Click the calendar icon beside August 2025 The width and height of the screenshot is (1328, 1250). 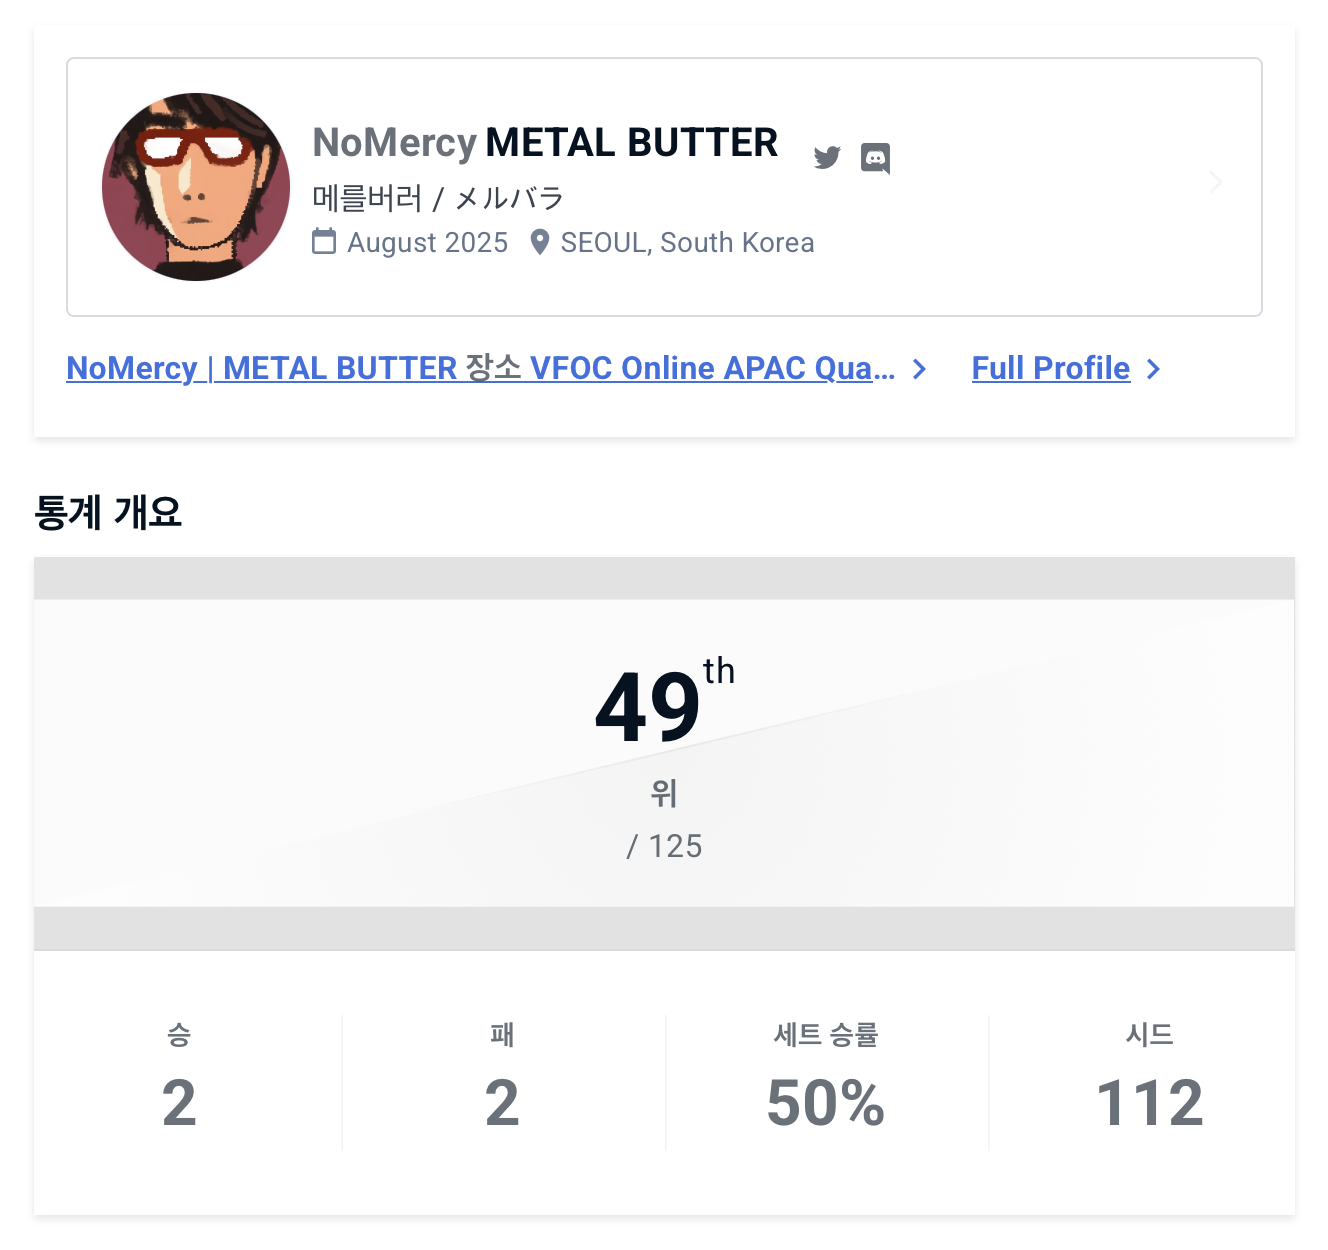[324, 242]
